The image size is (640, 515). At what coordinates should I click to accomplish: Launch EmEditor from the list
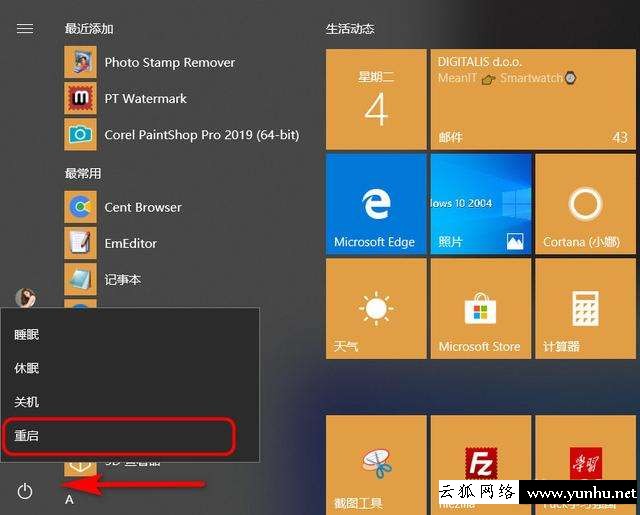pos(131,243)
